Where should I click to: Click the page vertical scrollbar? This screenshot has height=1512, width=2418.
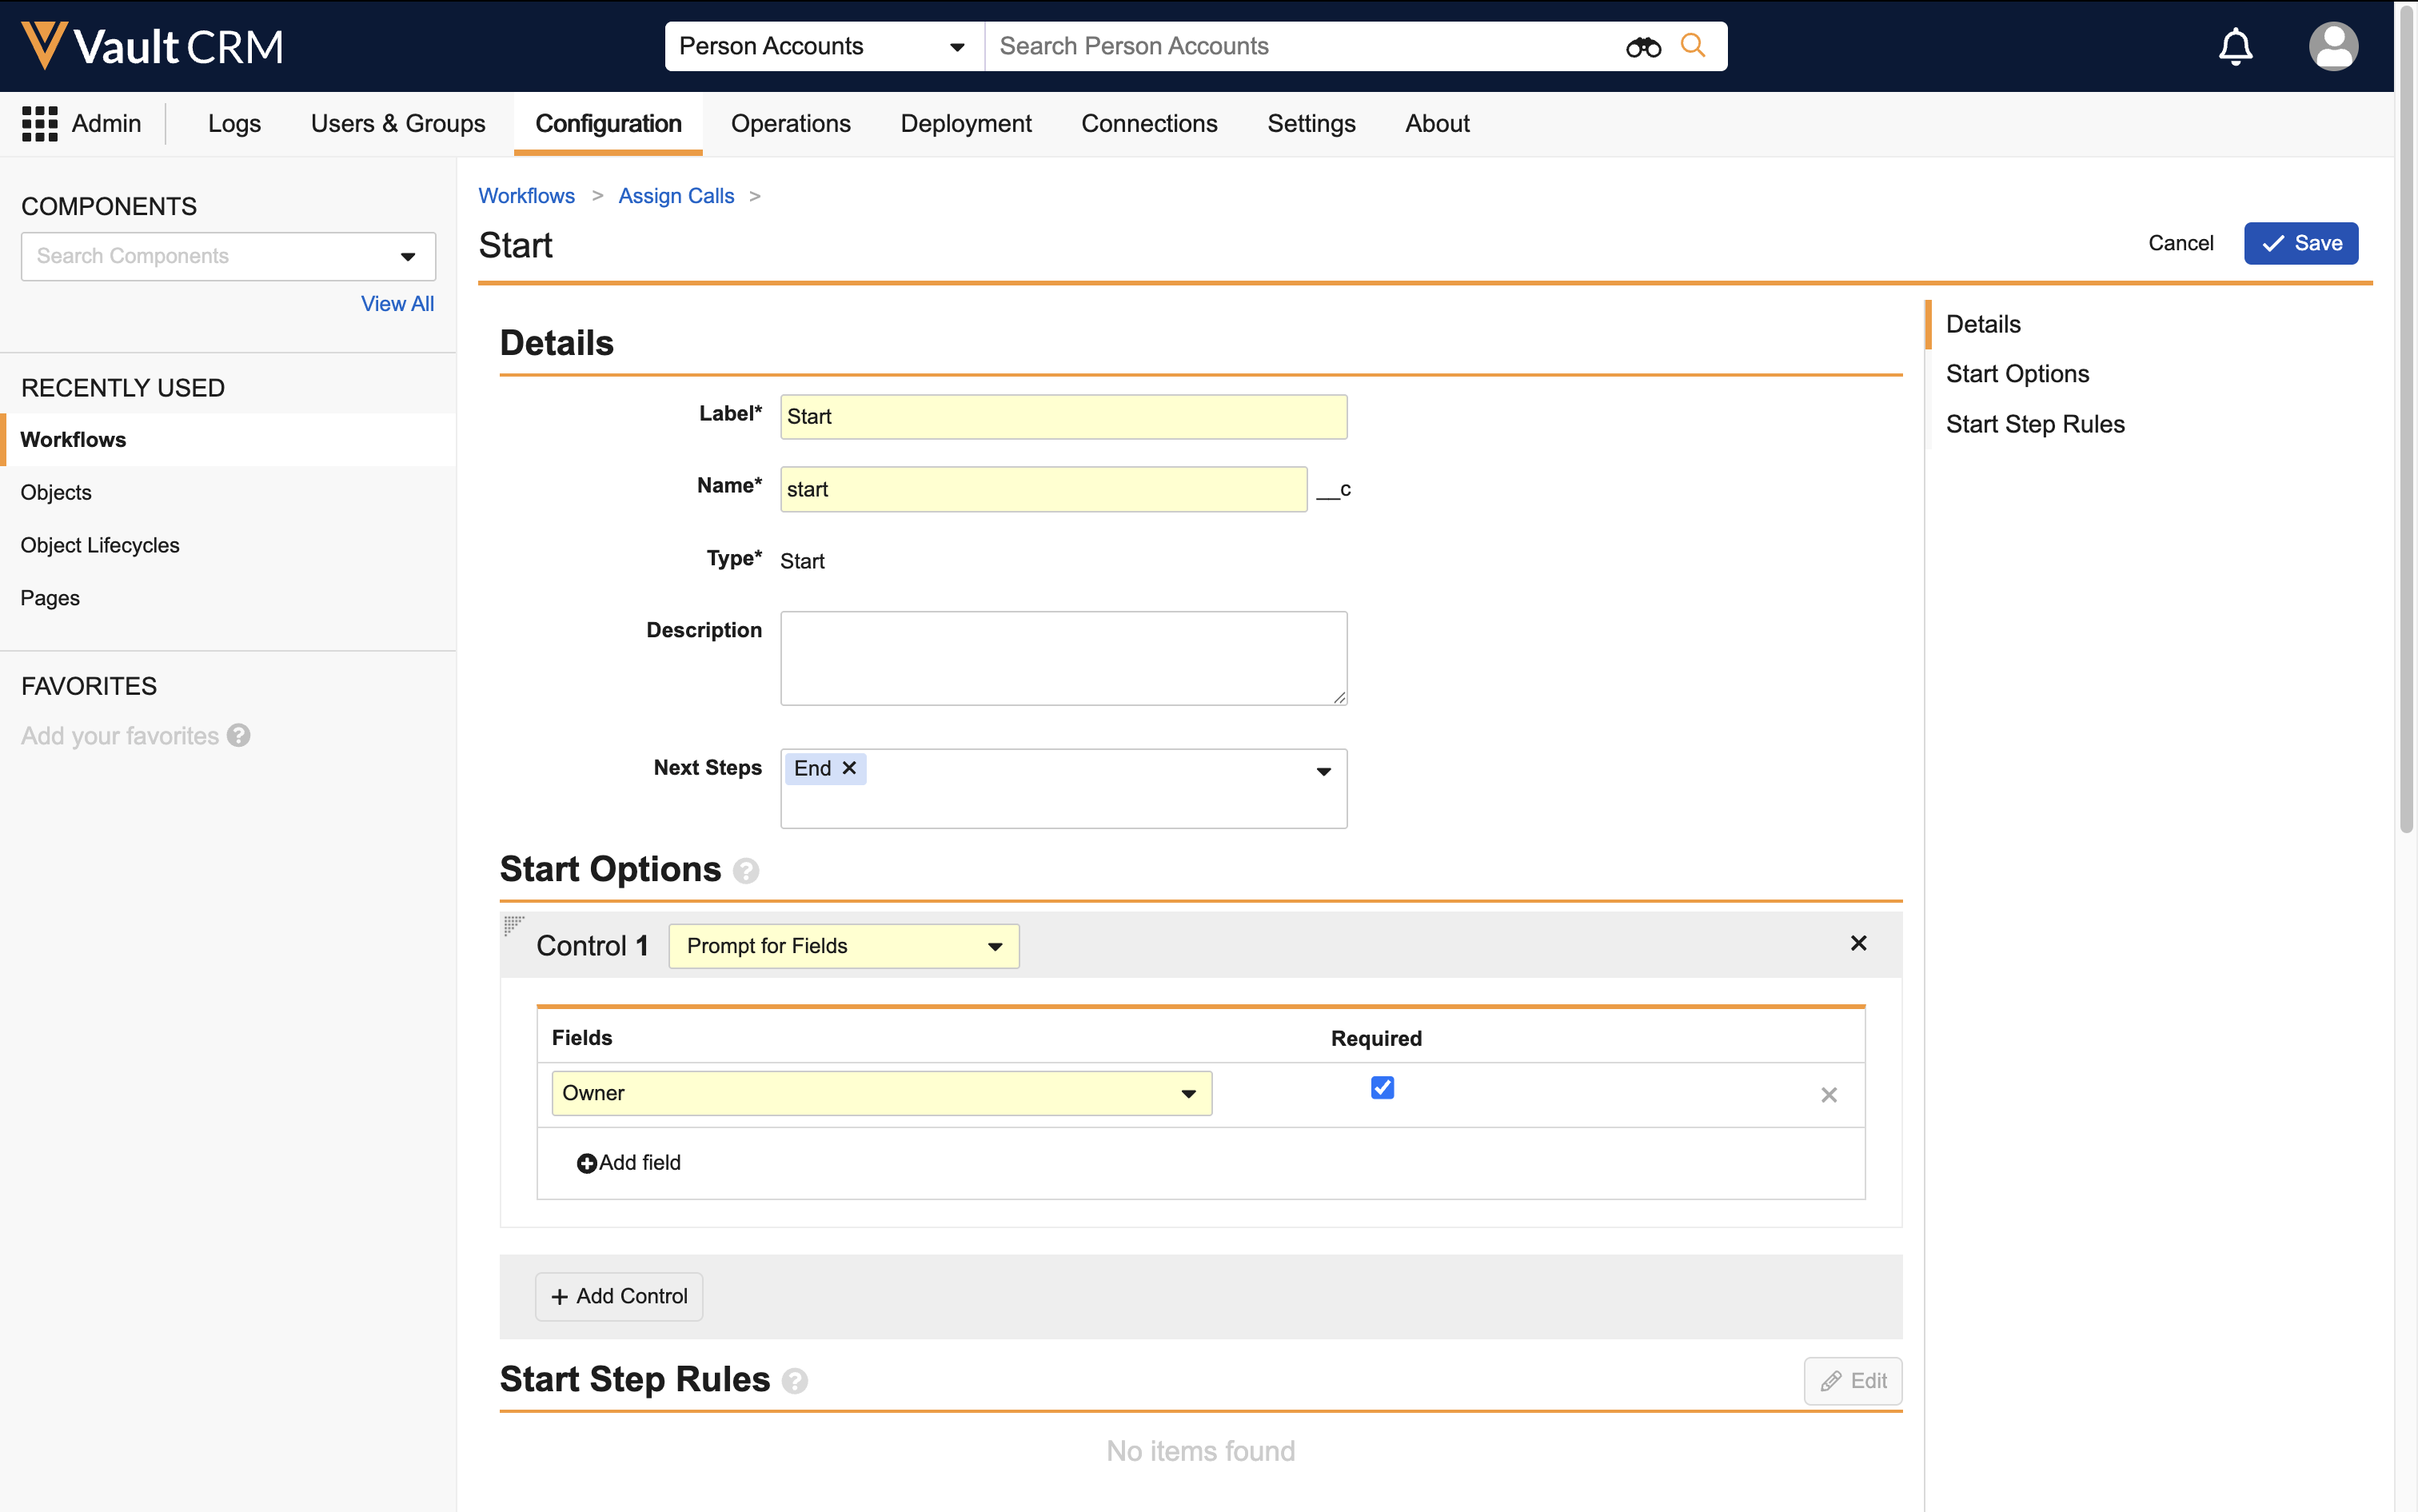coord(2405,420)
